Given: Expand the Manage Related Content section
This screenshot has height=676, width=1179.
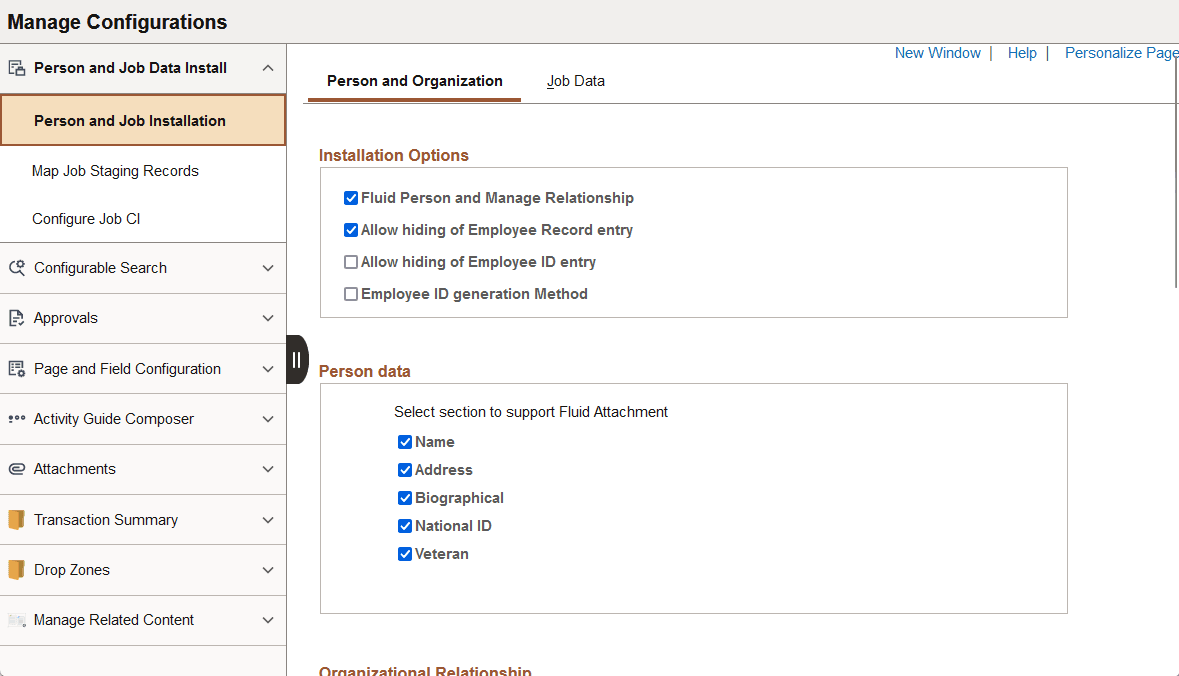Looking at the screenshot, I should tap(267, 620).
